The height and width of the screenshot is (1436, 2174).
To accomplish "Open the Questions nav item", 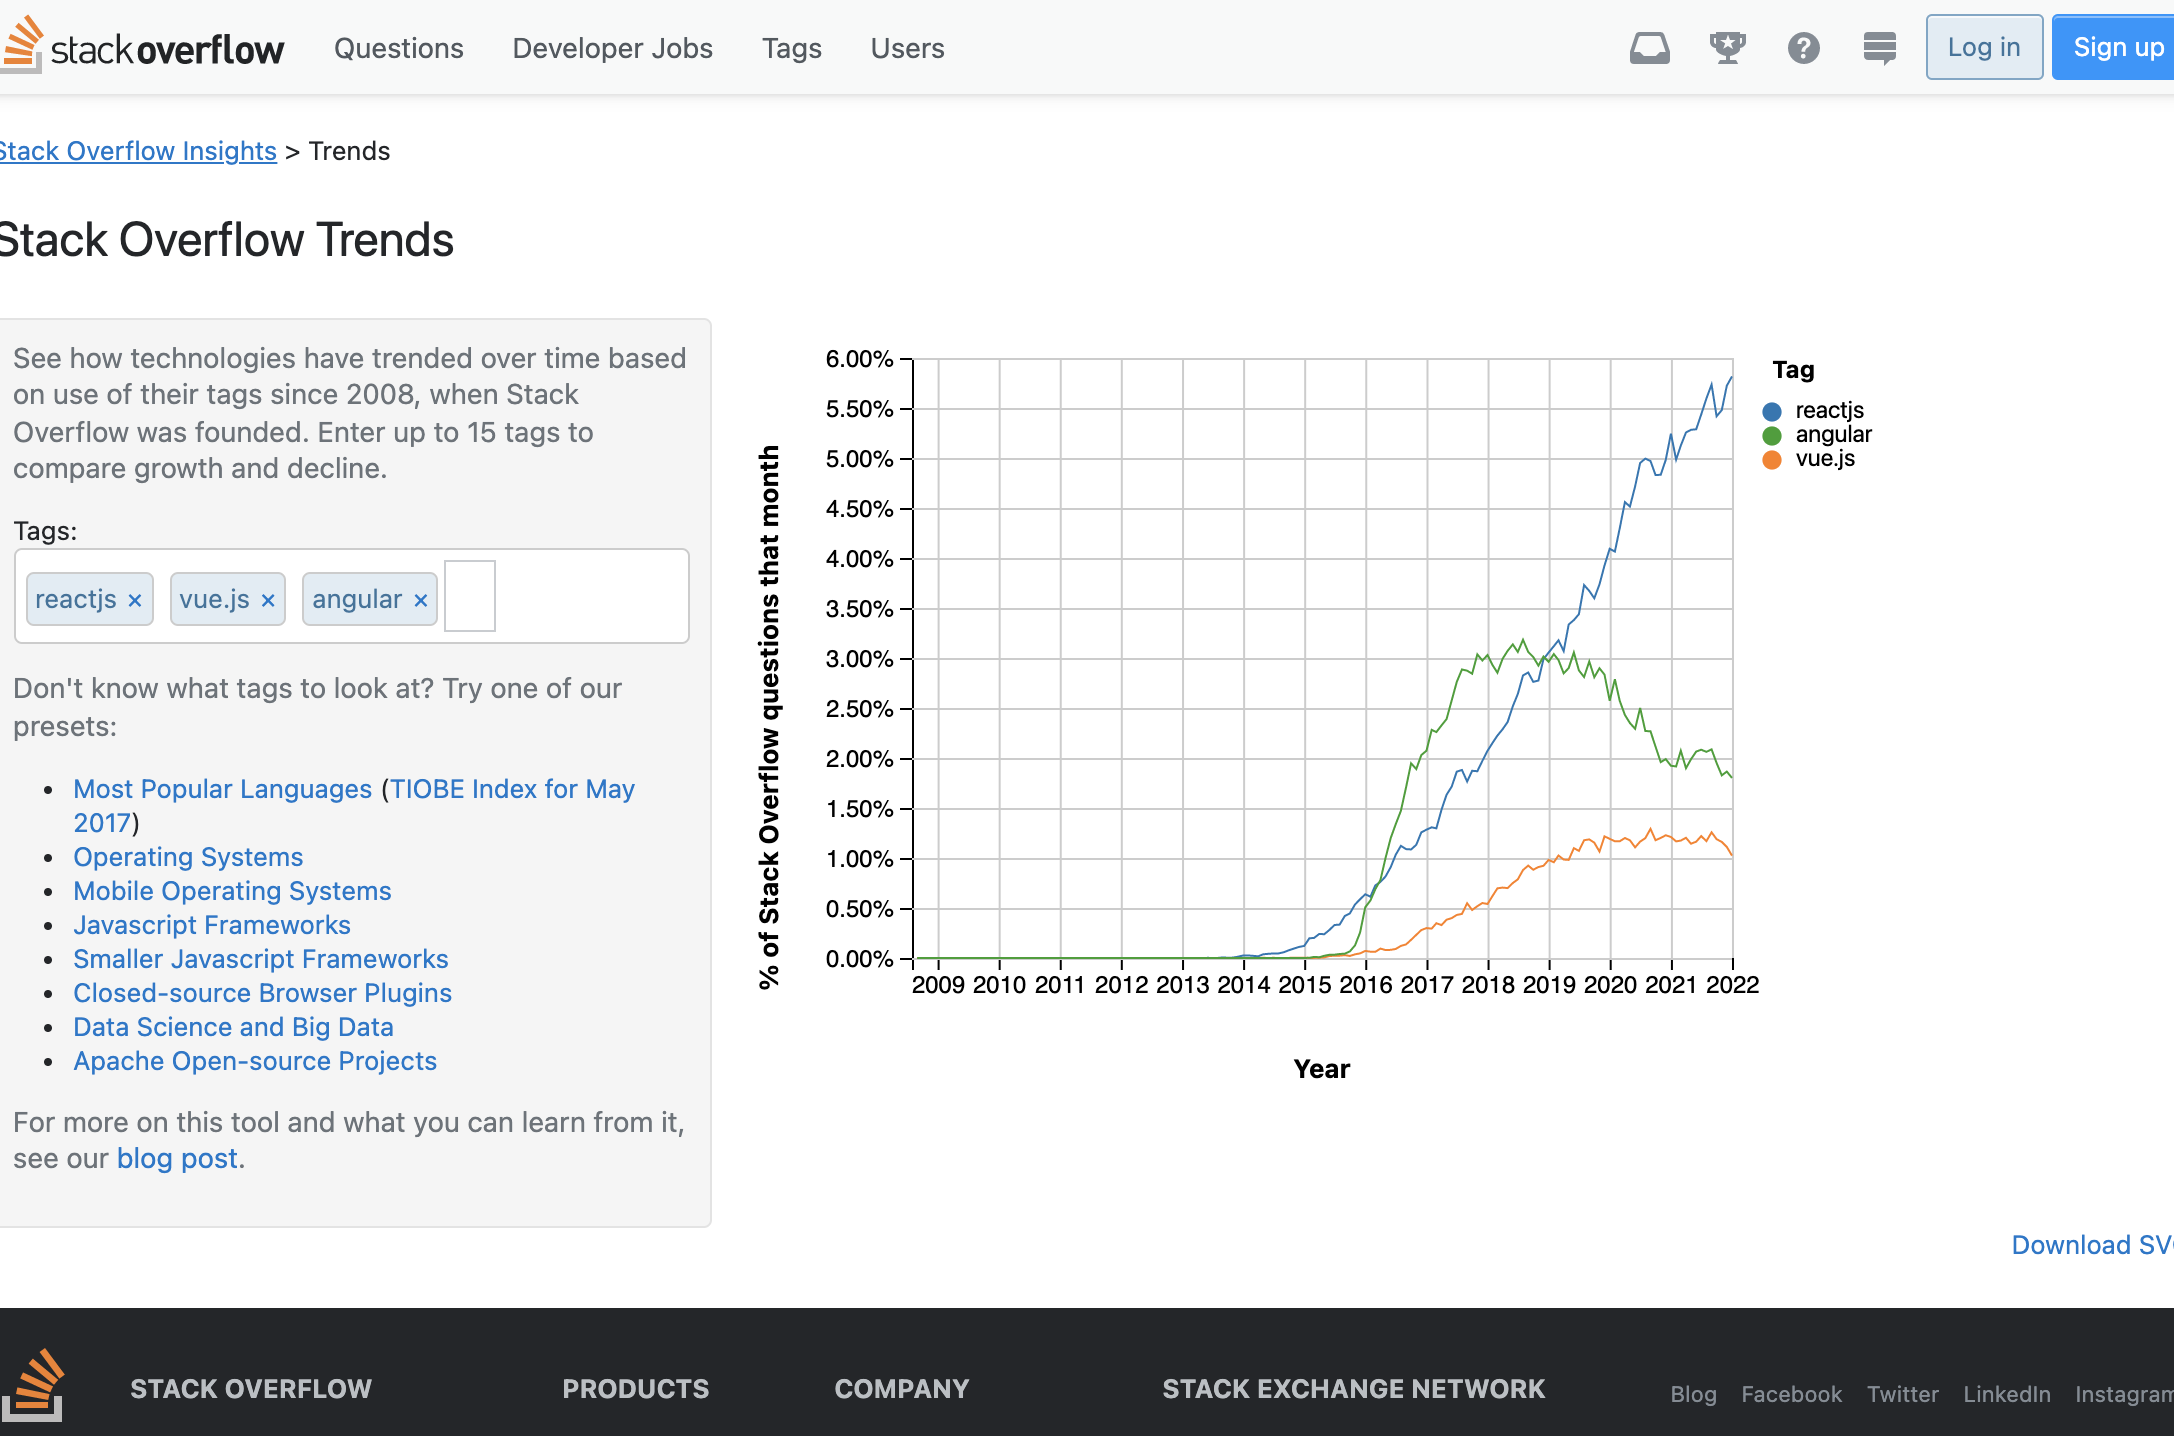I will (398, 48).
